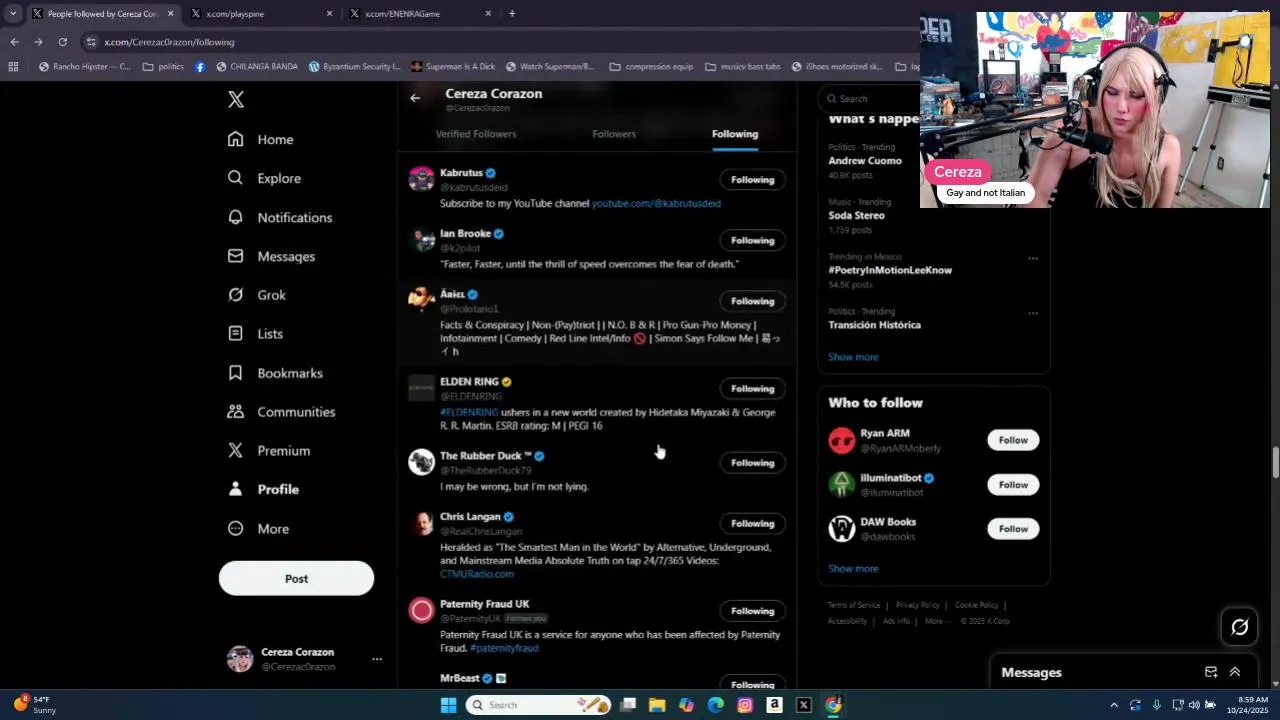Follow DAW Books
This screenshot has height=720, width=1280.
(1013, 529)
